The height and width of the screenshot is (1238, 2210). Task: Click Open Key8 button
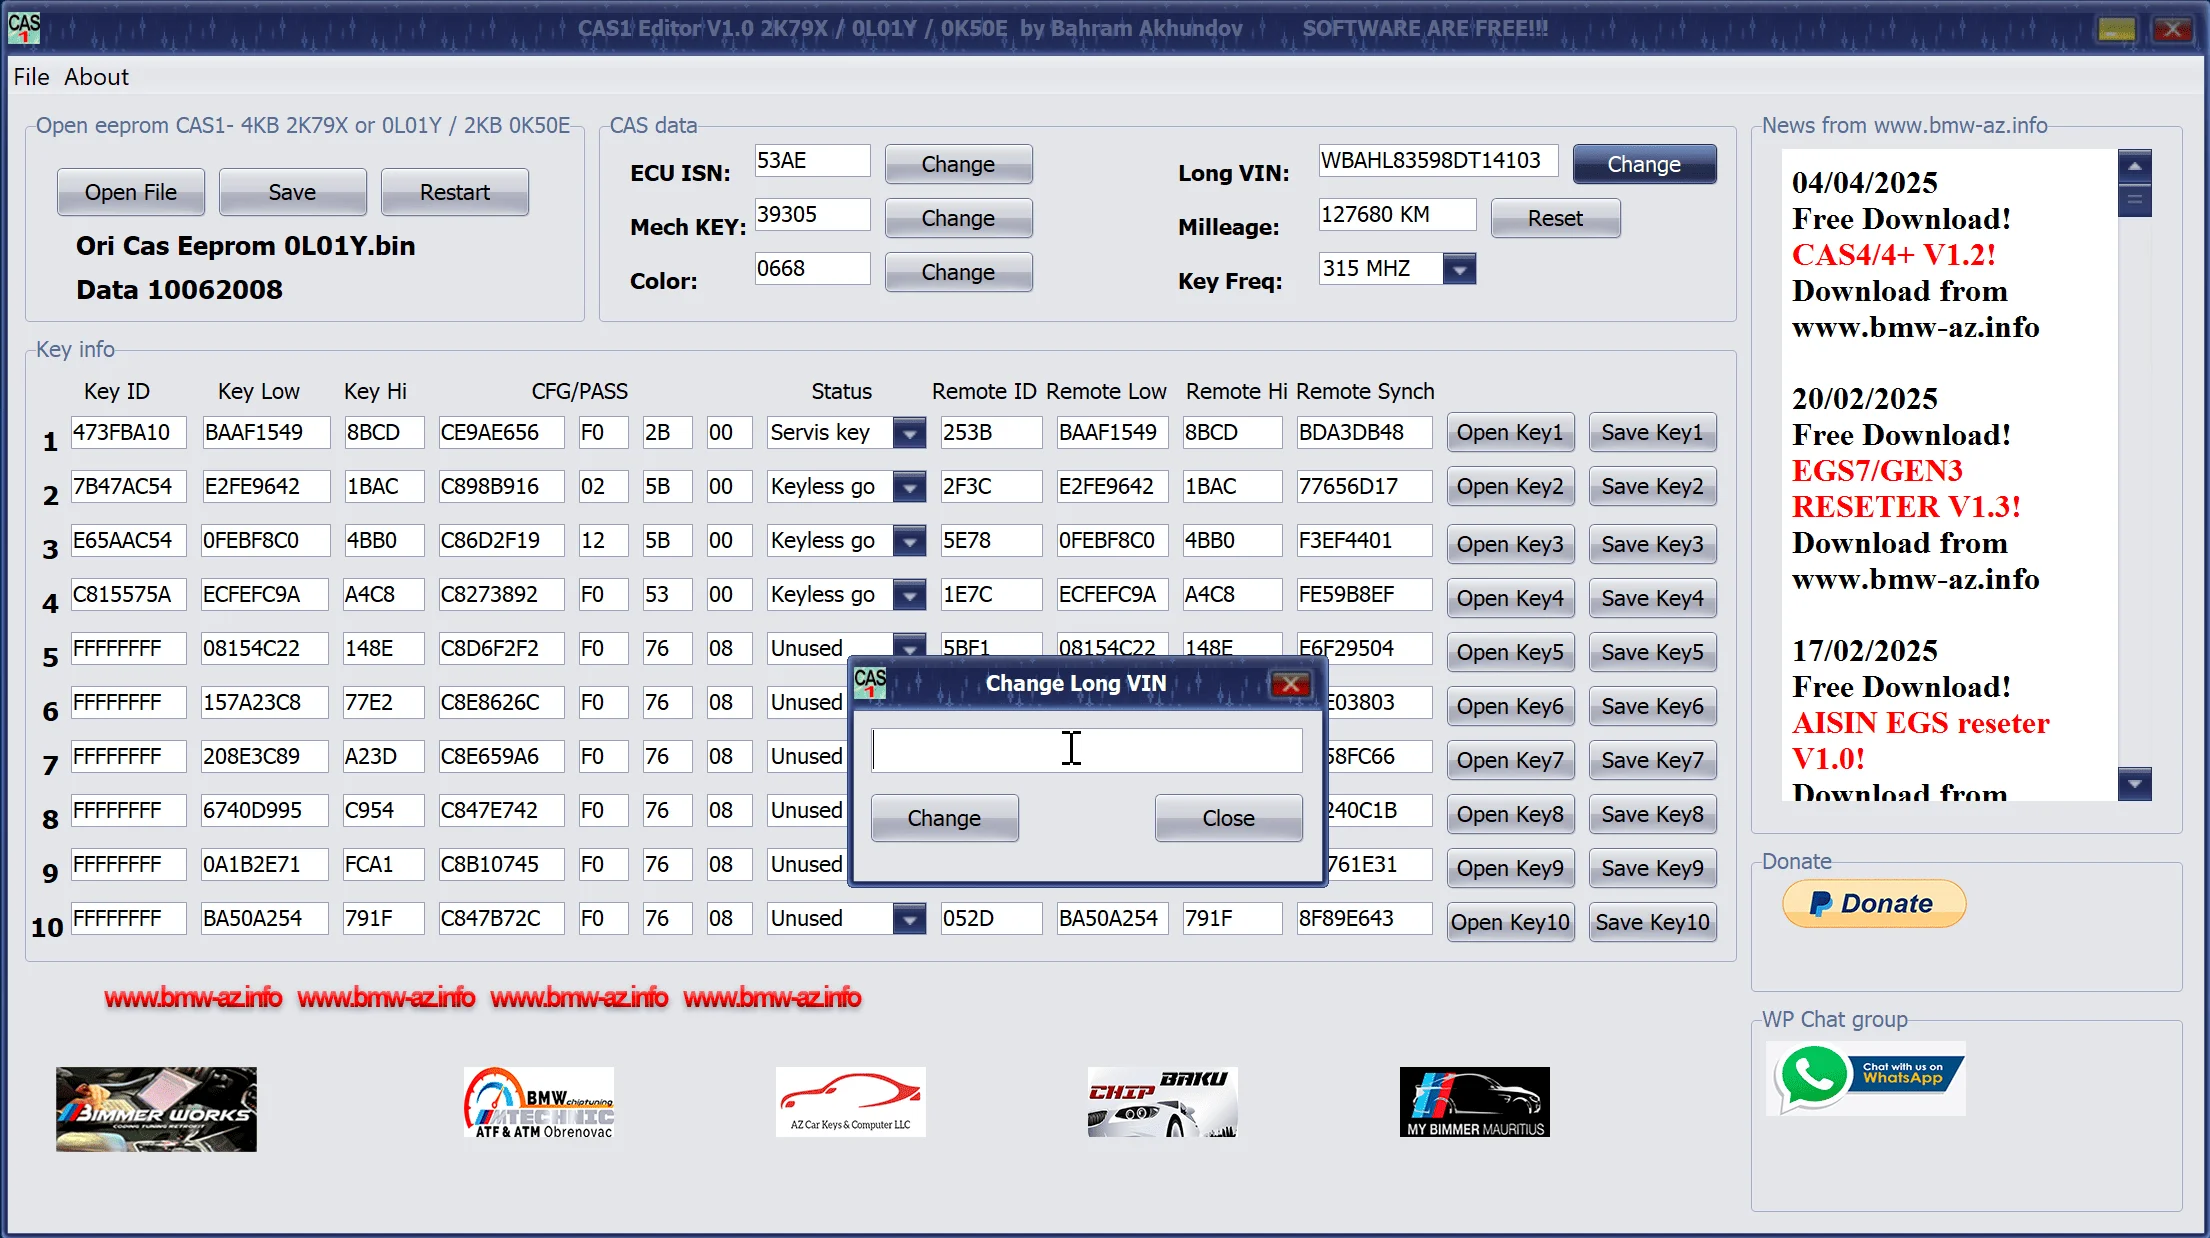pos(1510,815)
